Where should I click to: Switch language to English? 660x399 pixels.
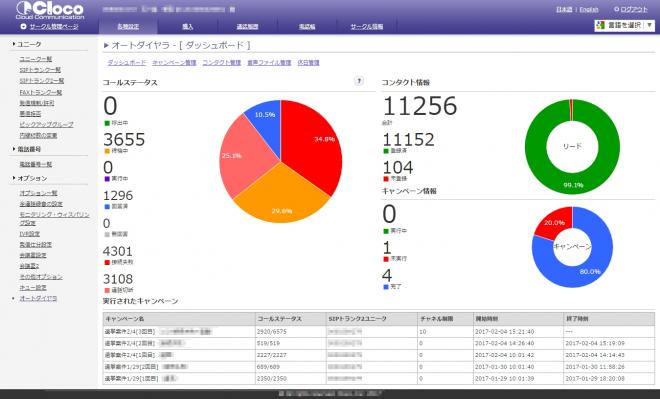click(x=589, y=9)
